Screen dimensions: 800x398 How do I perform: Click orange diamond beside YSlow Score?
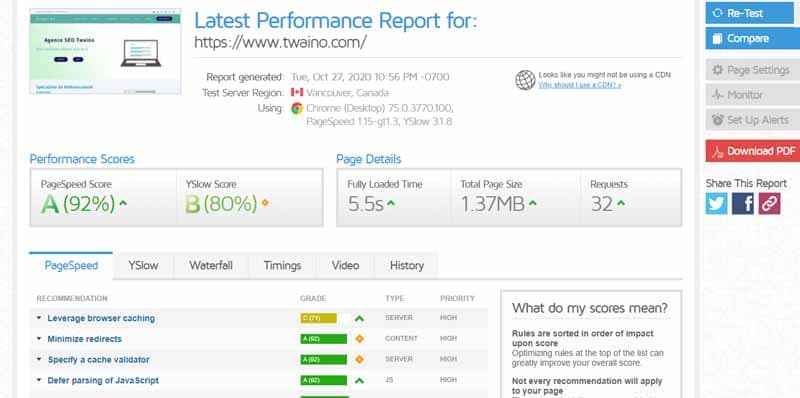(265, 203)
